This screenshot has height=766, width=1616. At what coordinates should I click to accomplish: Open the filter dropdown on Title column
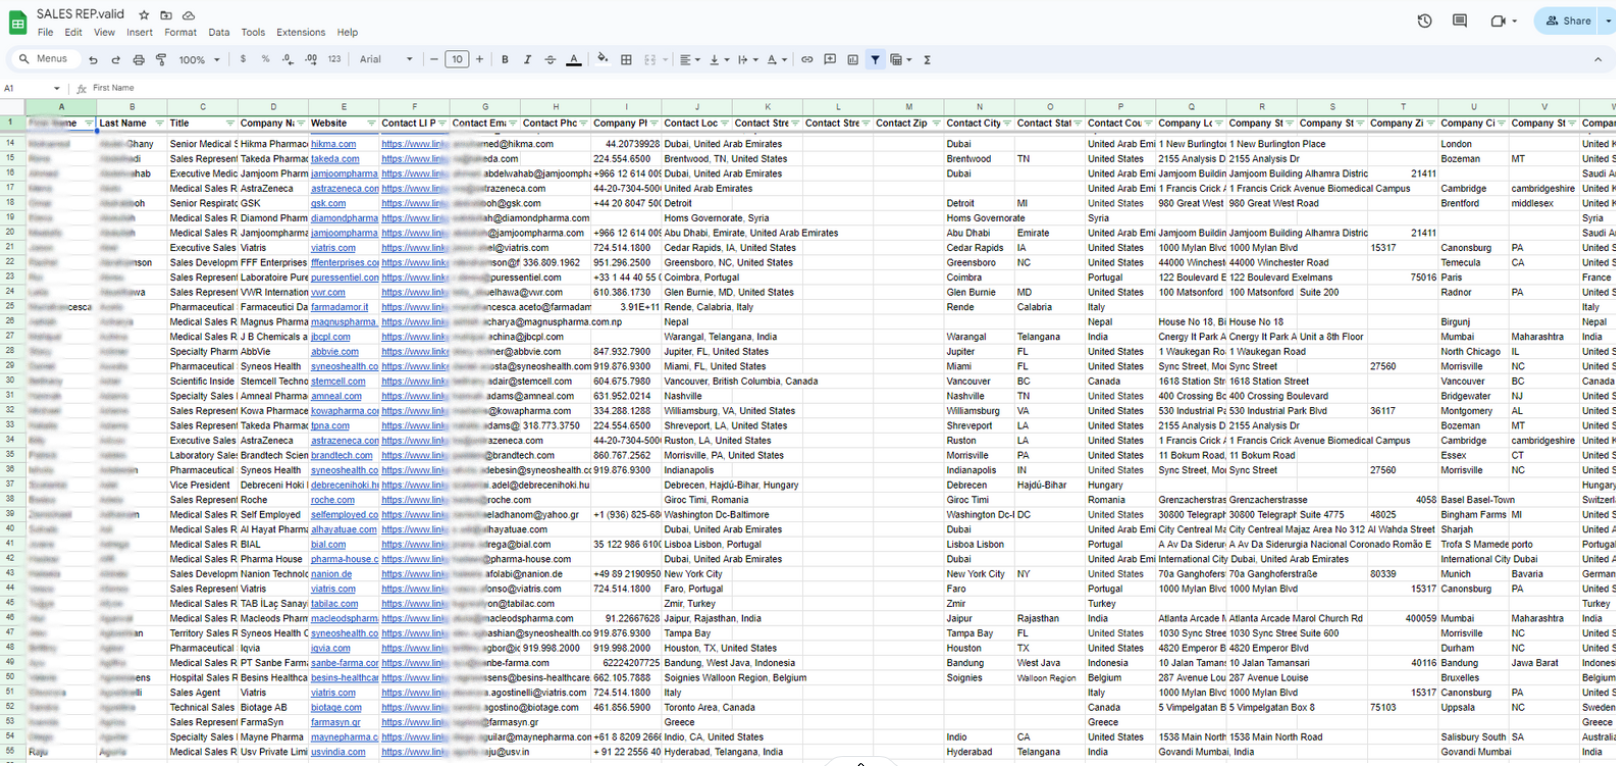point(230,124)
